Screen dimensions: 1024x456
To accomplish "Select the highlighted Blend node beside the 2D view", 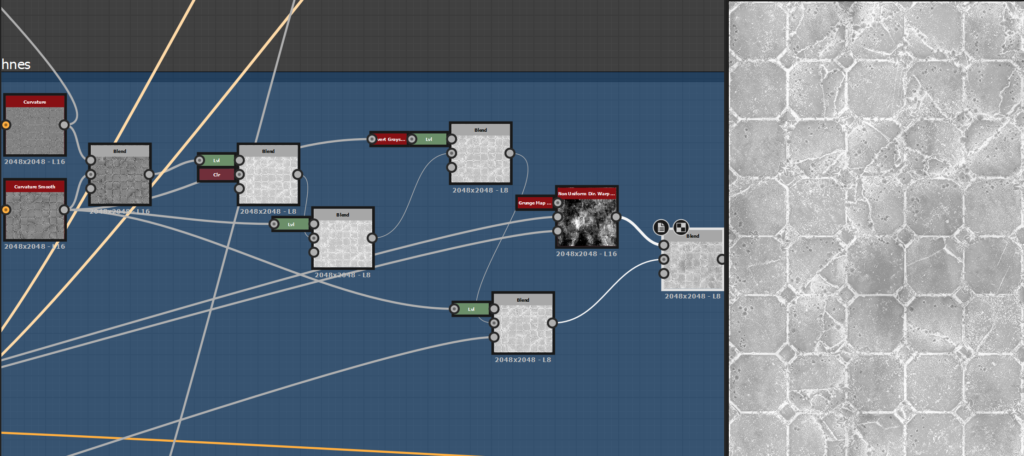I will pyautogui.click(x=694, y=259).
